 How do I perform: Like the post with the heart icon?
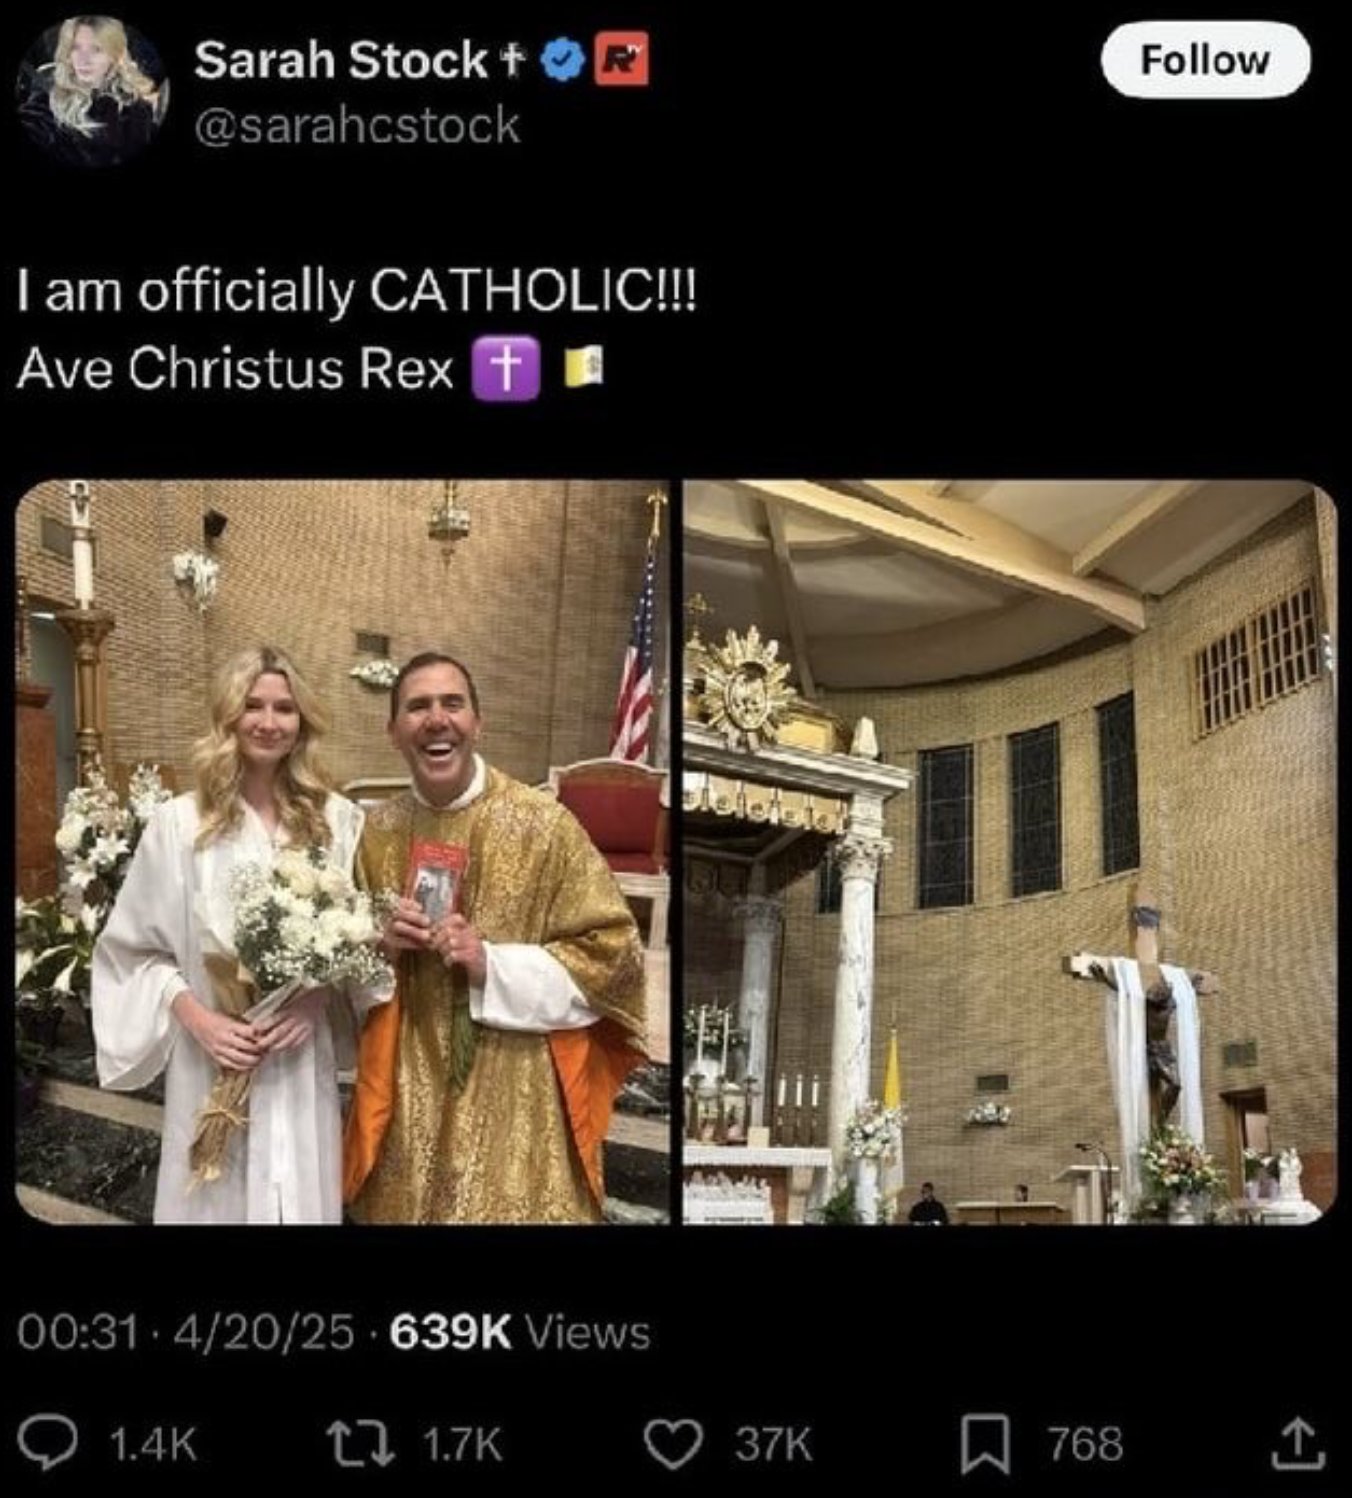(673, 1444)
